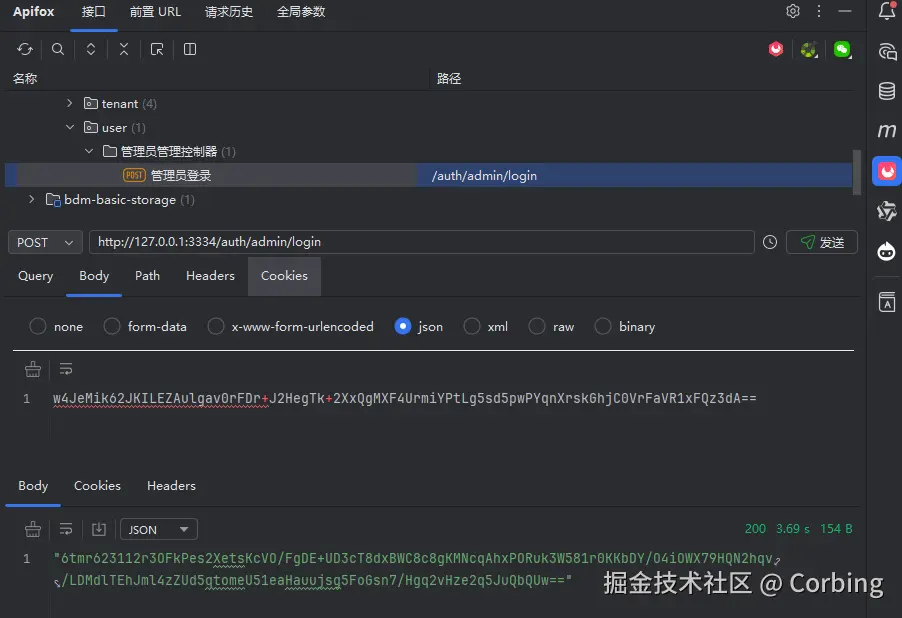The height and width of the screenshot is (618, 902).
Task: Open the notifications bell in the sidebar
Action: 887,11
